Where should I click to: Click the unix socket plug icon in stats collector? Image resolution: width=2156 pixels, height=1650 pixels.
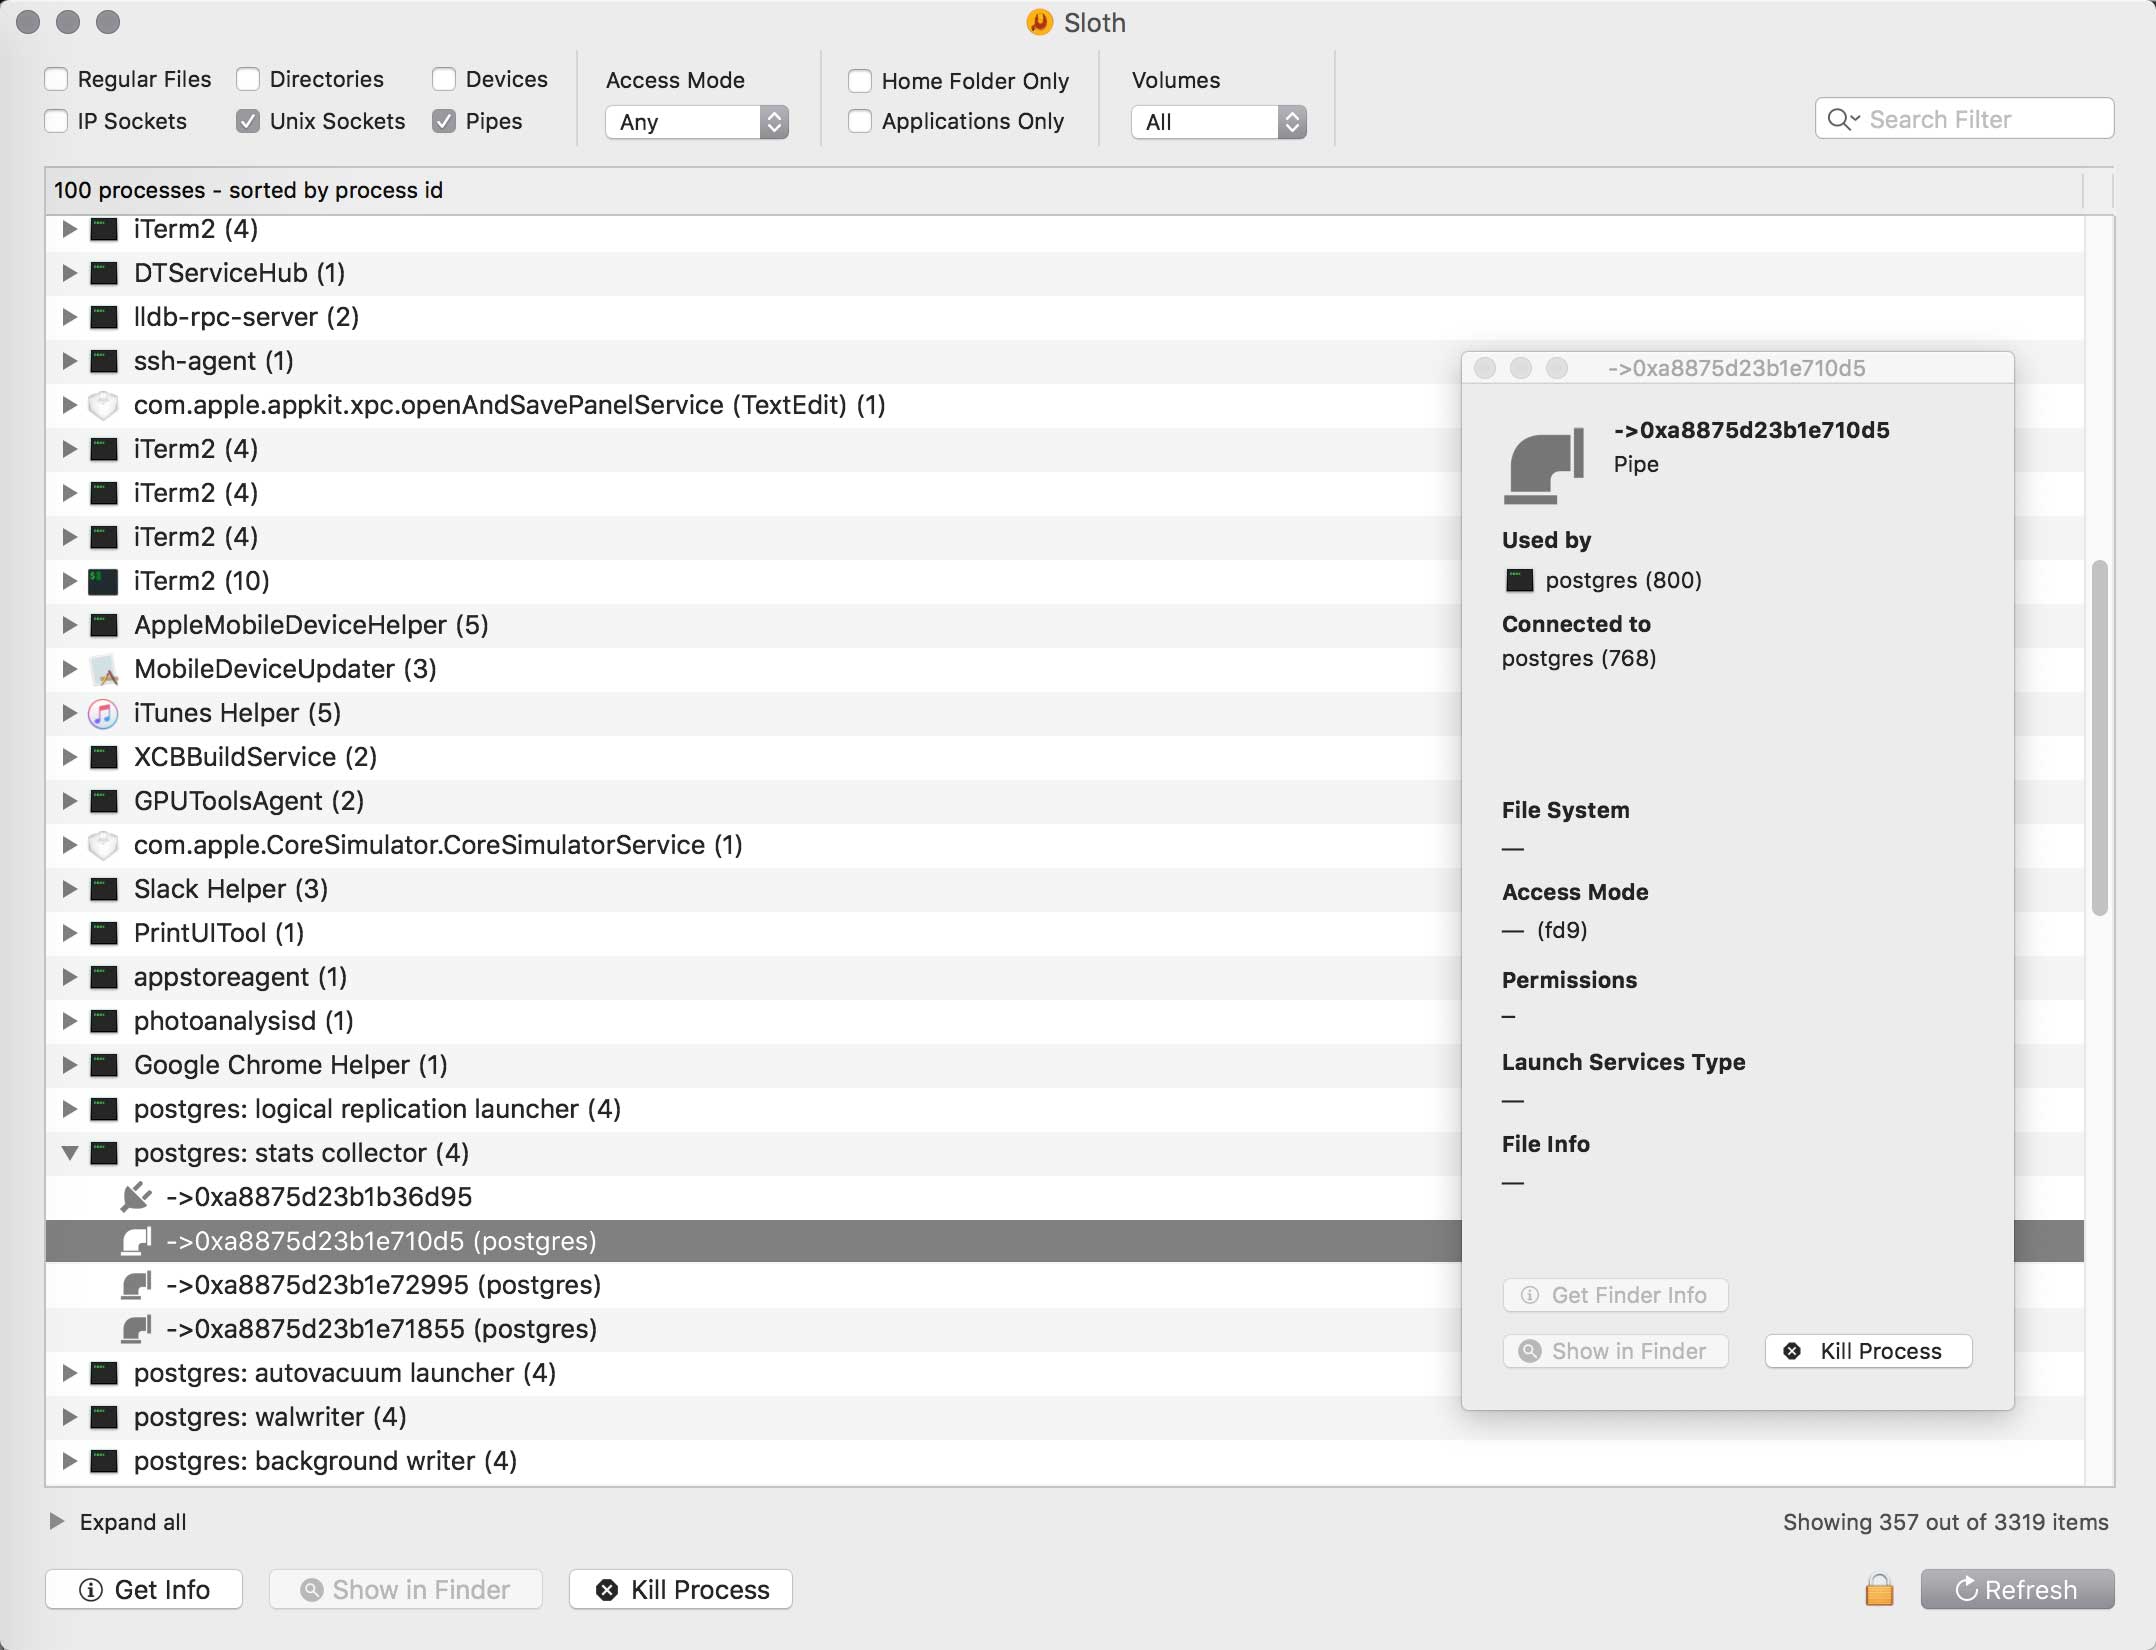tap(135, 1197)
